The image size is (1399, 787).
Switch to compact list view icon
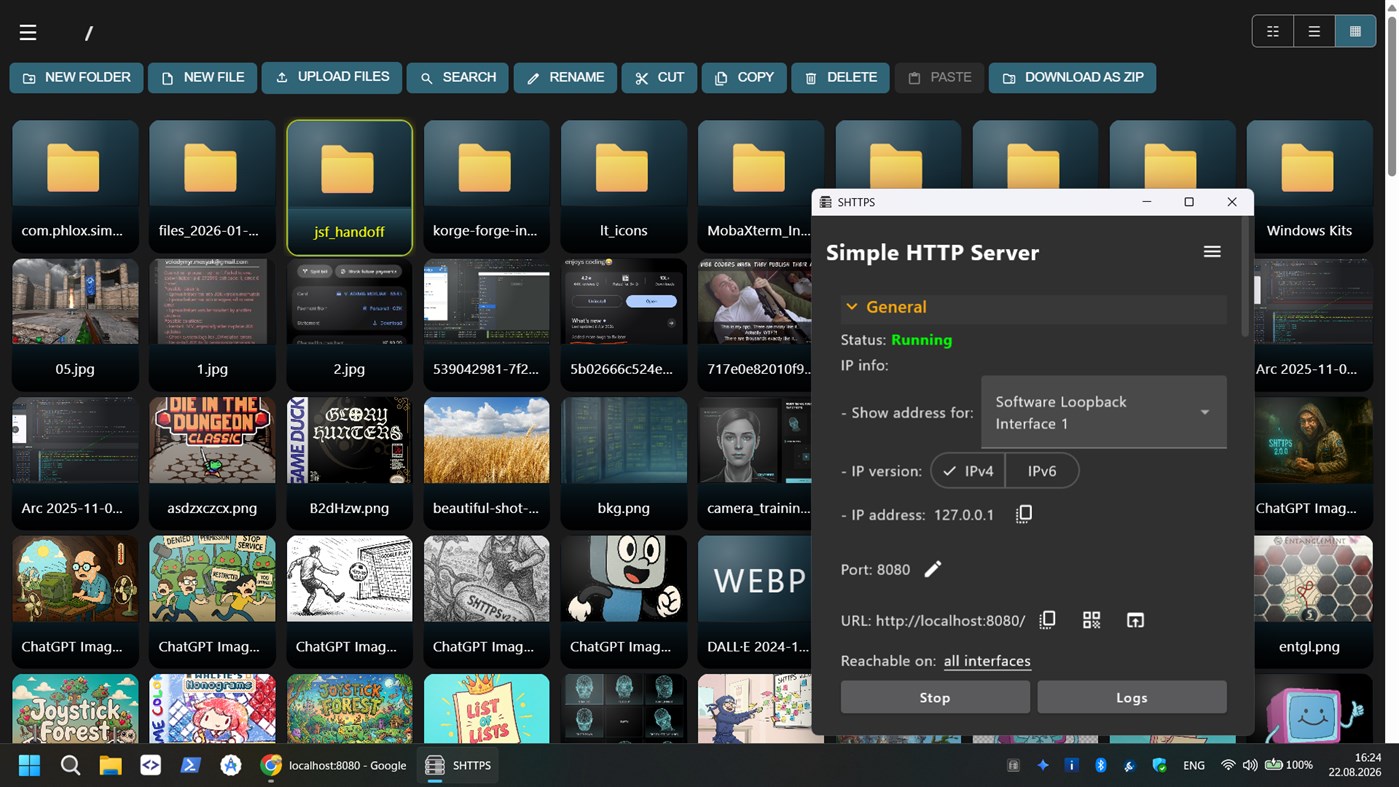[1273, 31]
